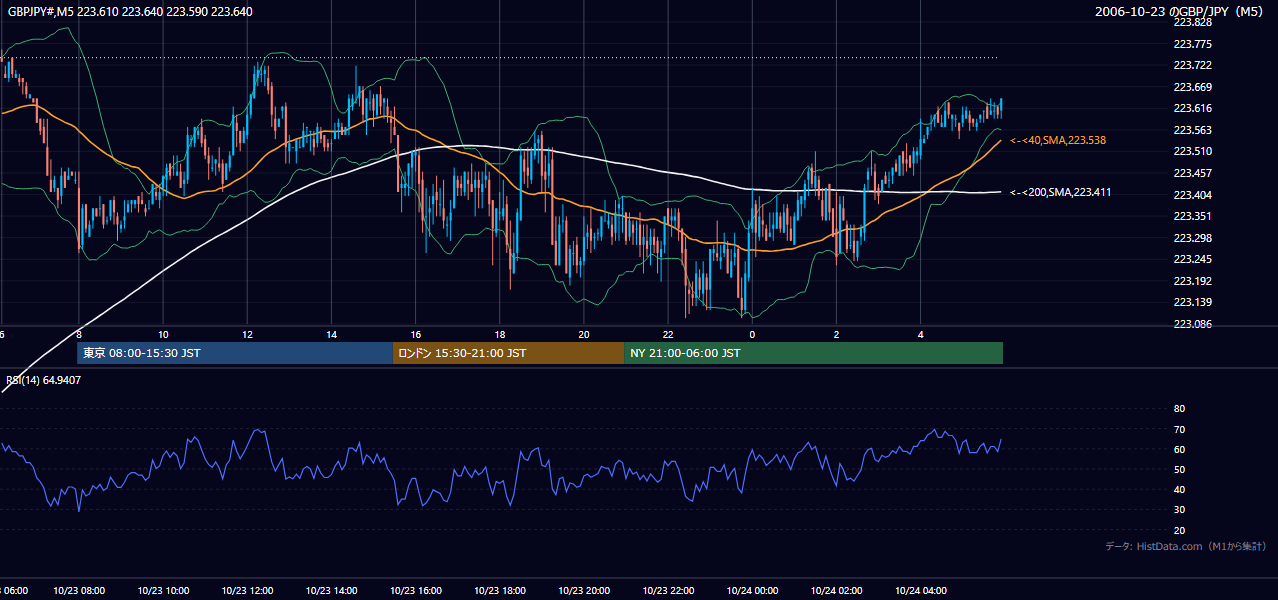Click the RSI(14) 64.9407 indicator label
This screenshot has width=1278, height=600.
[x=44, y=380]
